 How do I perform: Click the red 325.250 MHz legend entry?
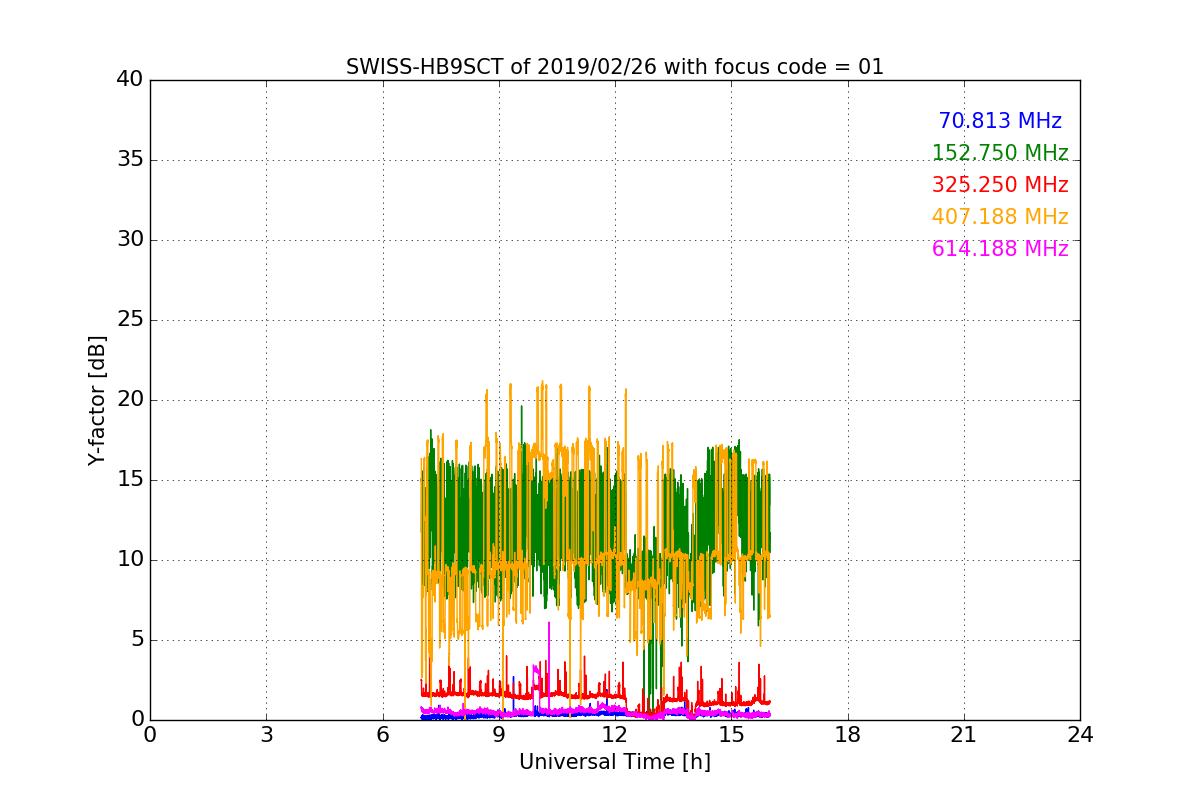pyautogui.click(x=999, y=185)
